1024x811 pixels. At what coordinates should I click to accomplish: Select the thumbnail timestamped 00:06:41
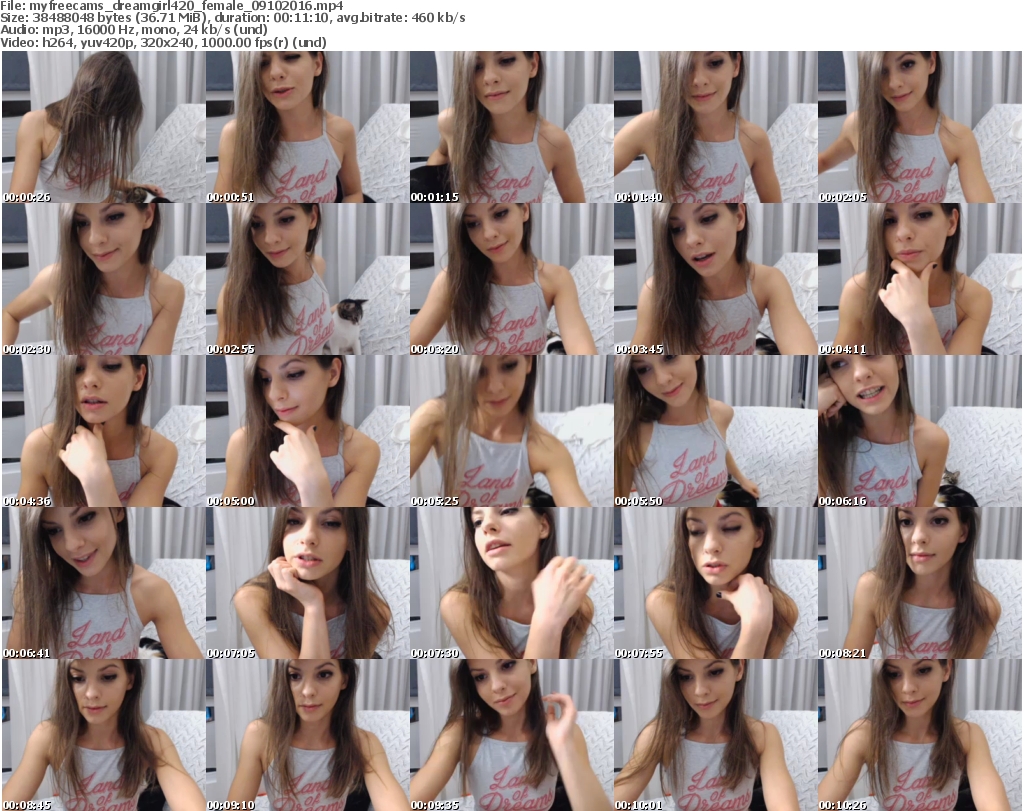pos(103,583)
